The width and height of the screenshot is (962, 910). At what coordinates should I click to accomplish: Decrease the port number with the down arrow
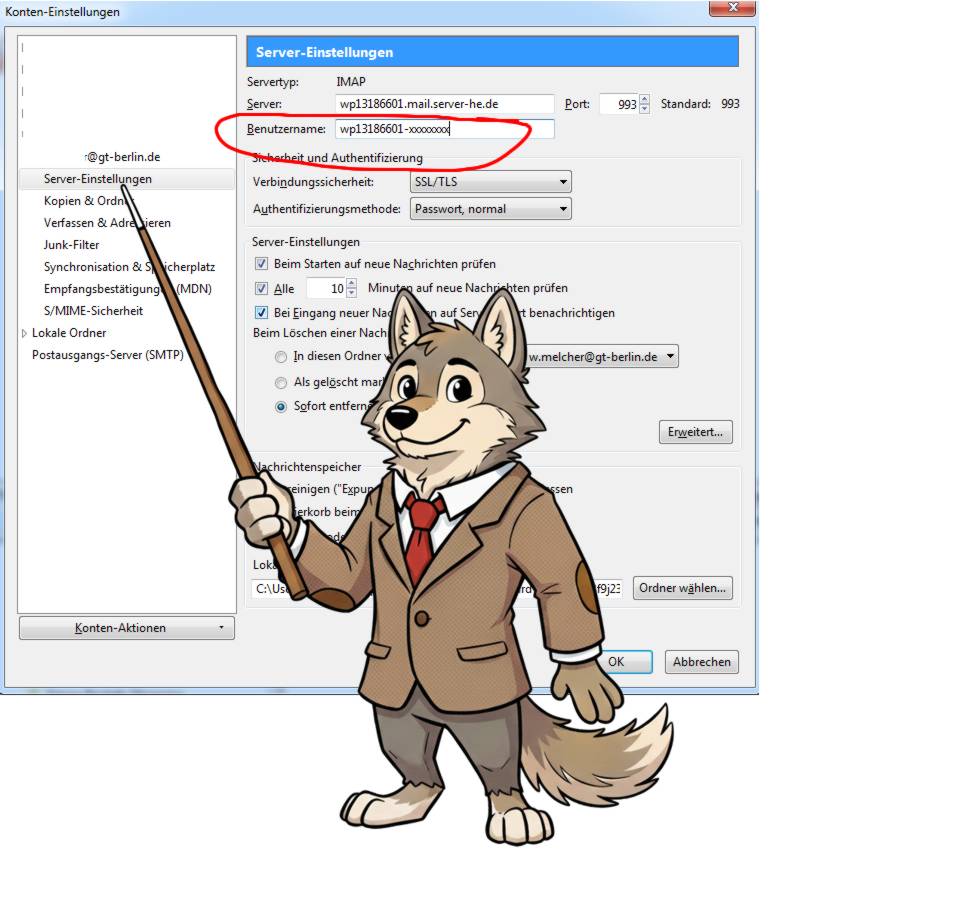[x=645, y=109]
